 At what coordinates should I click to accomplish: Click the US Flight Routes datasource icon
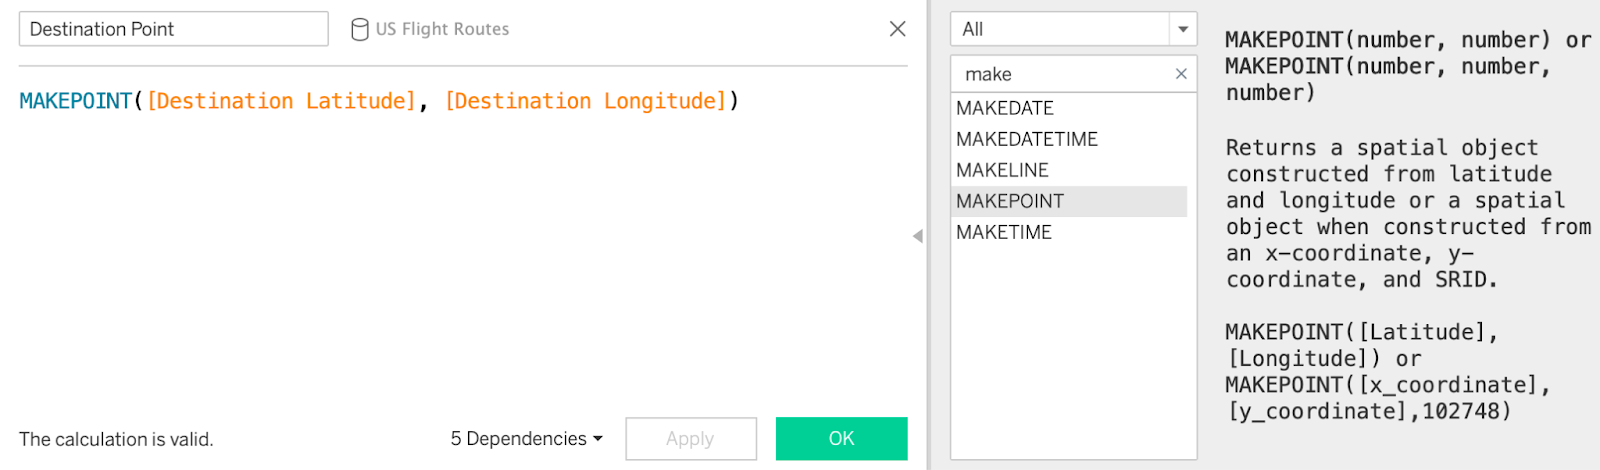tap(360, 29)
